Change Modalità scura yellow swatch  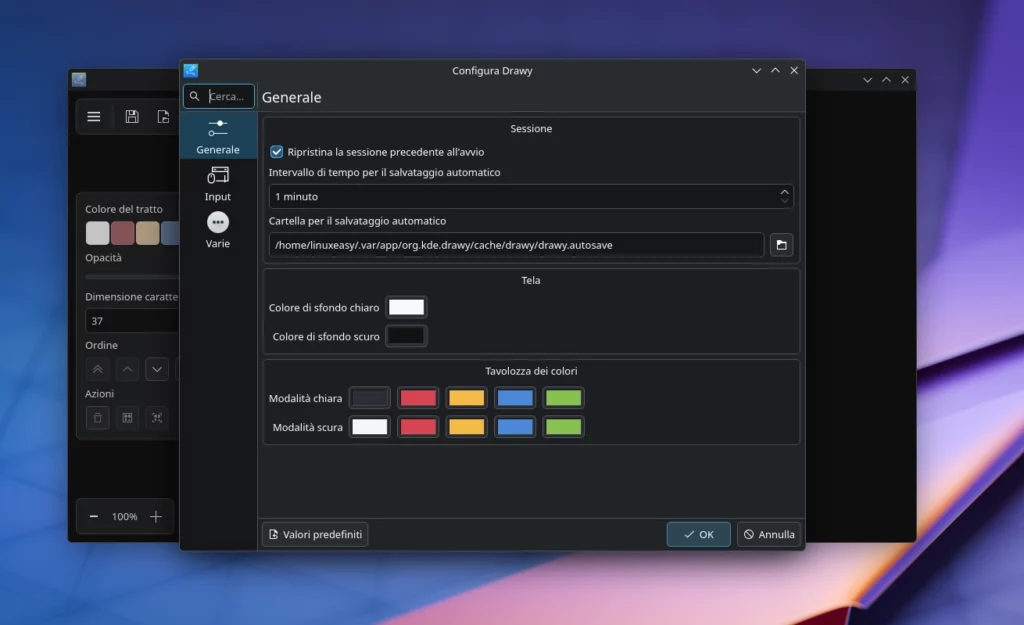466,426
